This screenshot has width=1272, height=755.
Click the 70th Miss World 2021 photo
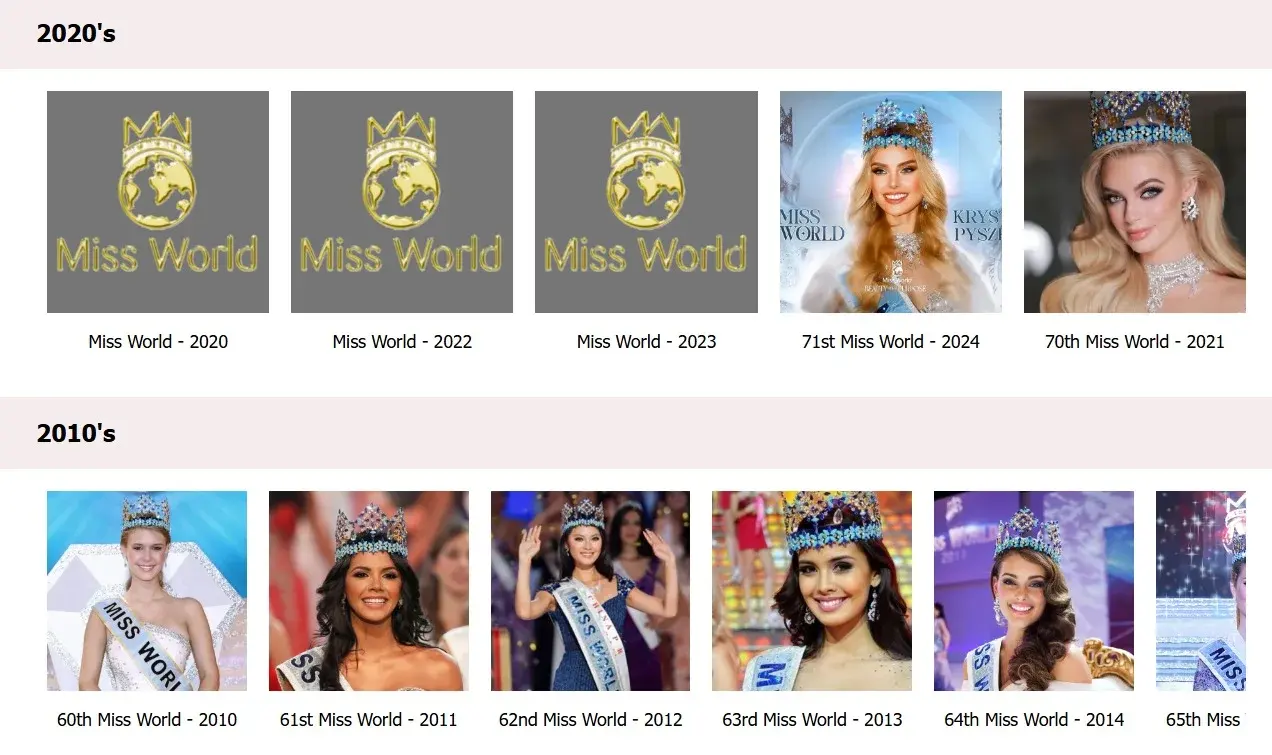[1134, 202]
